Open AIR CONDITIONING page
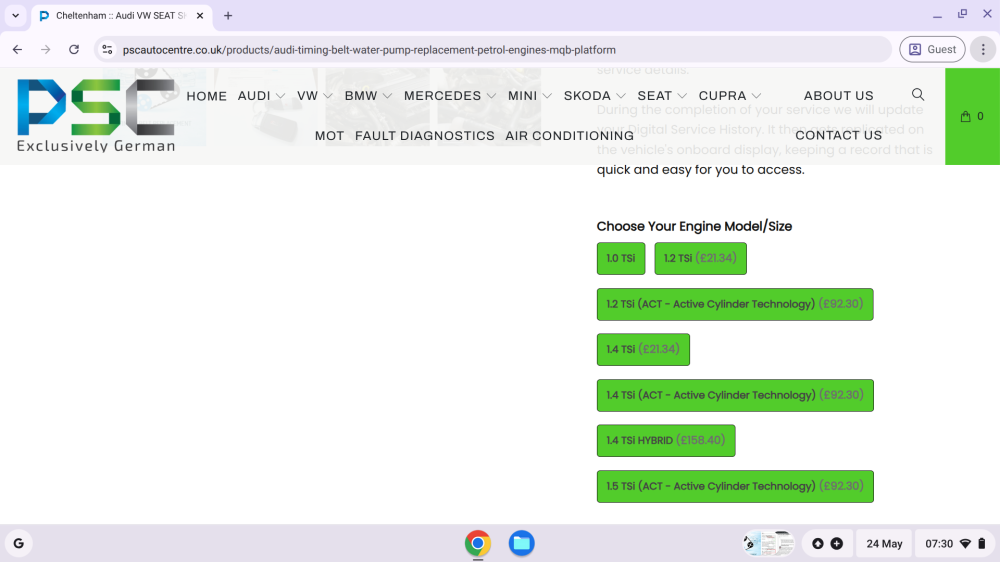The width and height of the screenshot is (1000, 562). 570,136
